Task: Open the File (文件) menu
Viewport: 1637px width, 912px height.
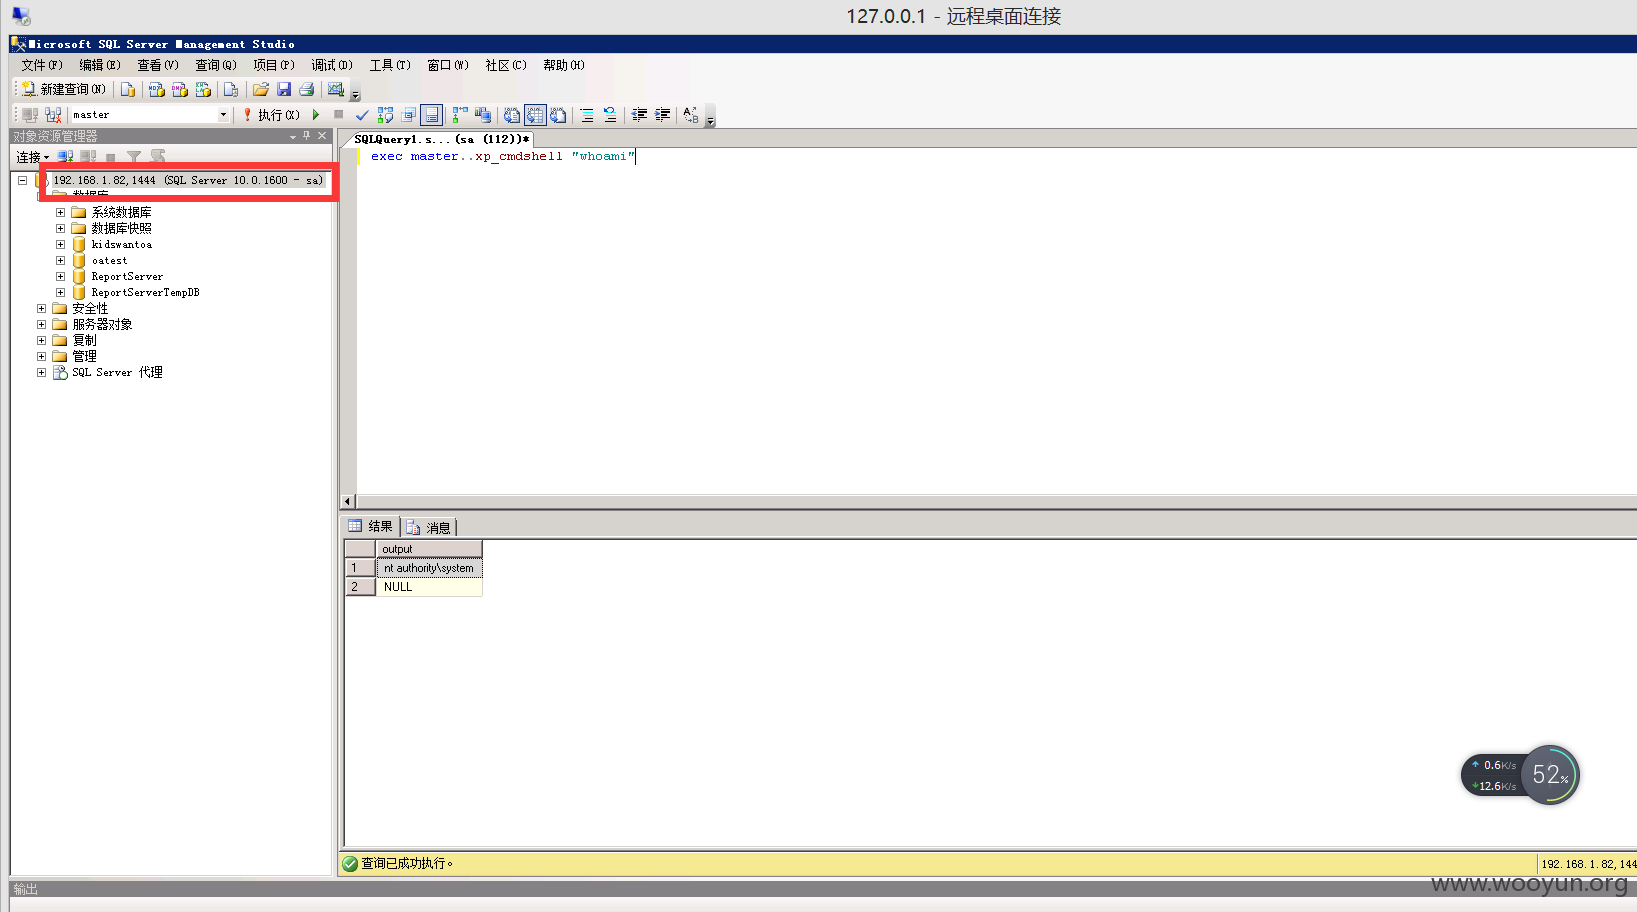Action: coord(42,65)
